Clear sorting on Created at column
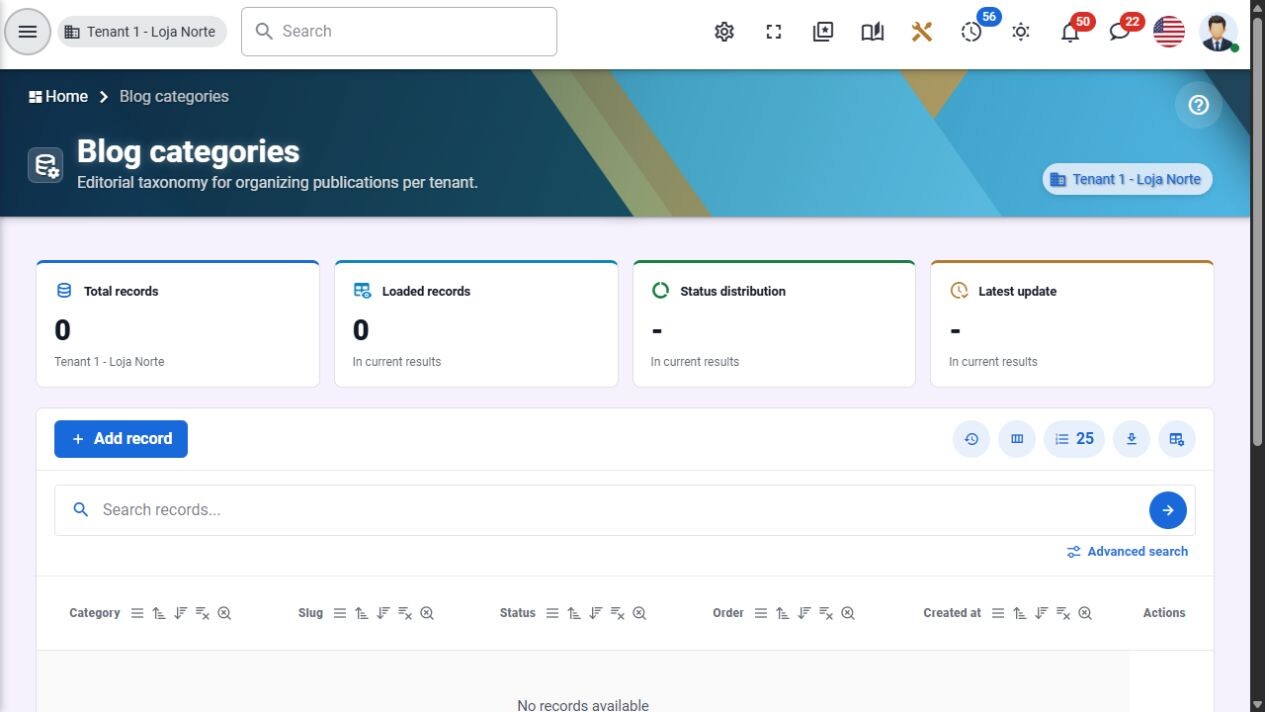This screenshot has width=1265, height=712. (x=1064, y=613)
